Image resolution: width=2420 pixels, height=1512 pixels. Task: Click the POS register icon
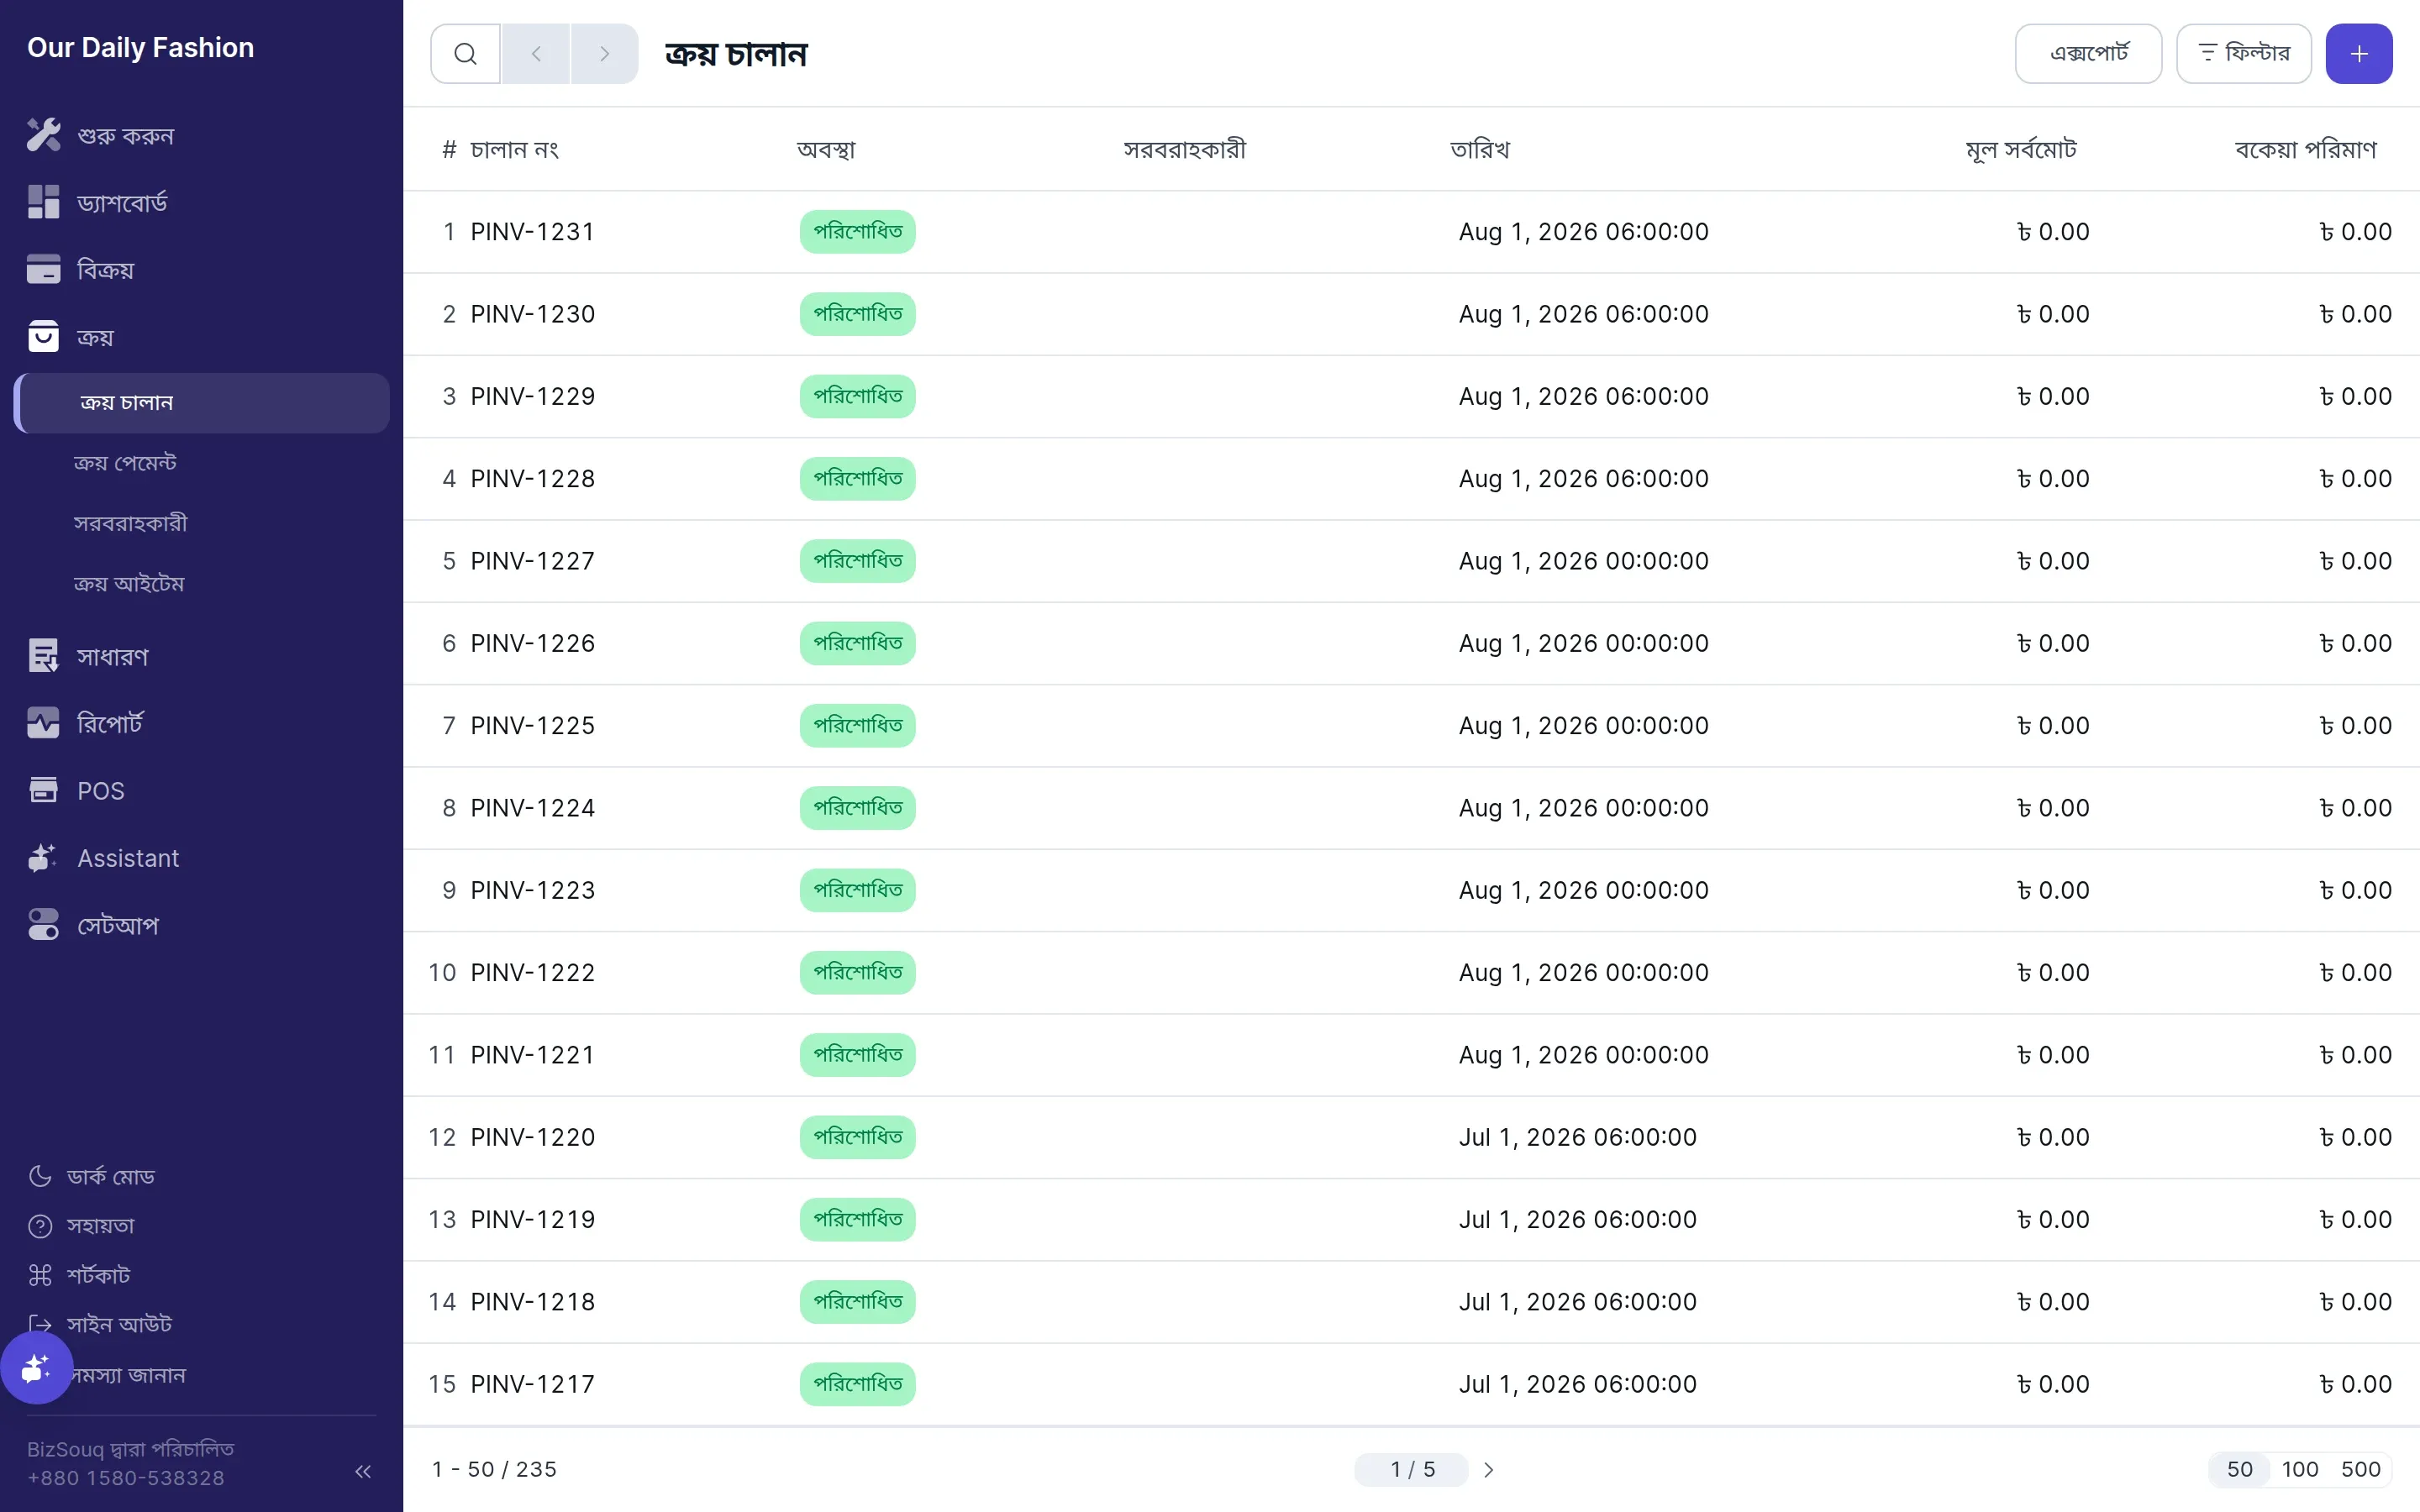(x=43, y=790)
